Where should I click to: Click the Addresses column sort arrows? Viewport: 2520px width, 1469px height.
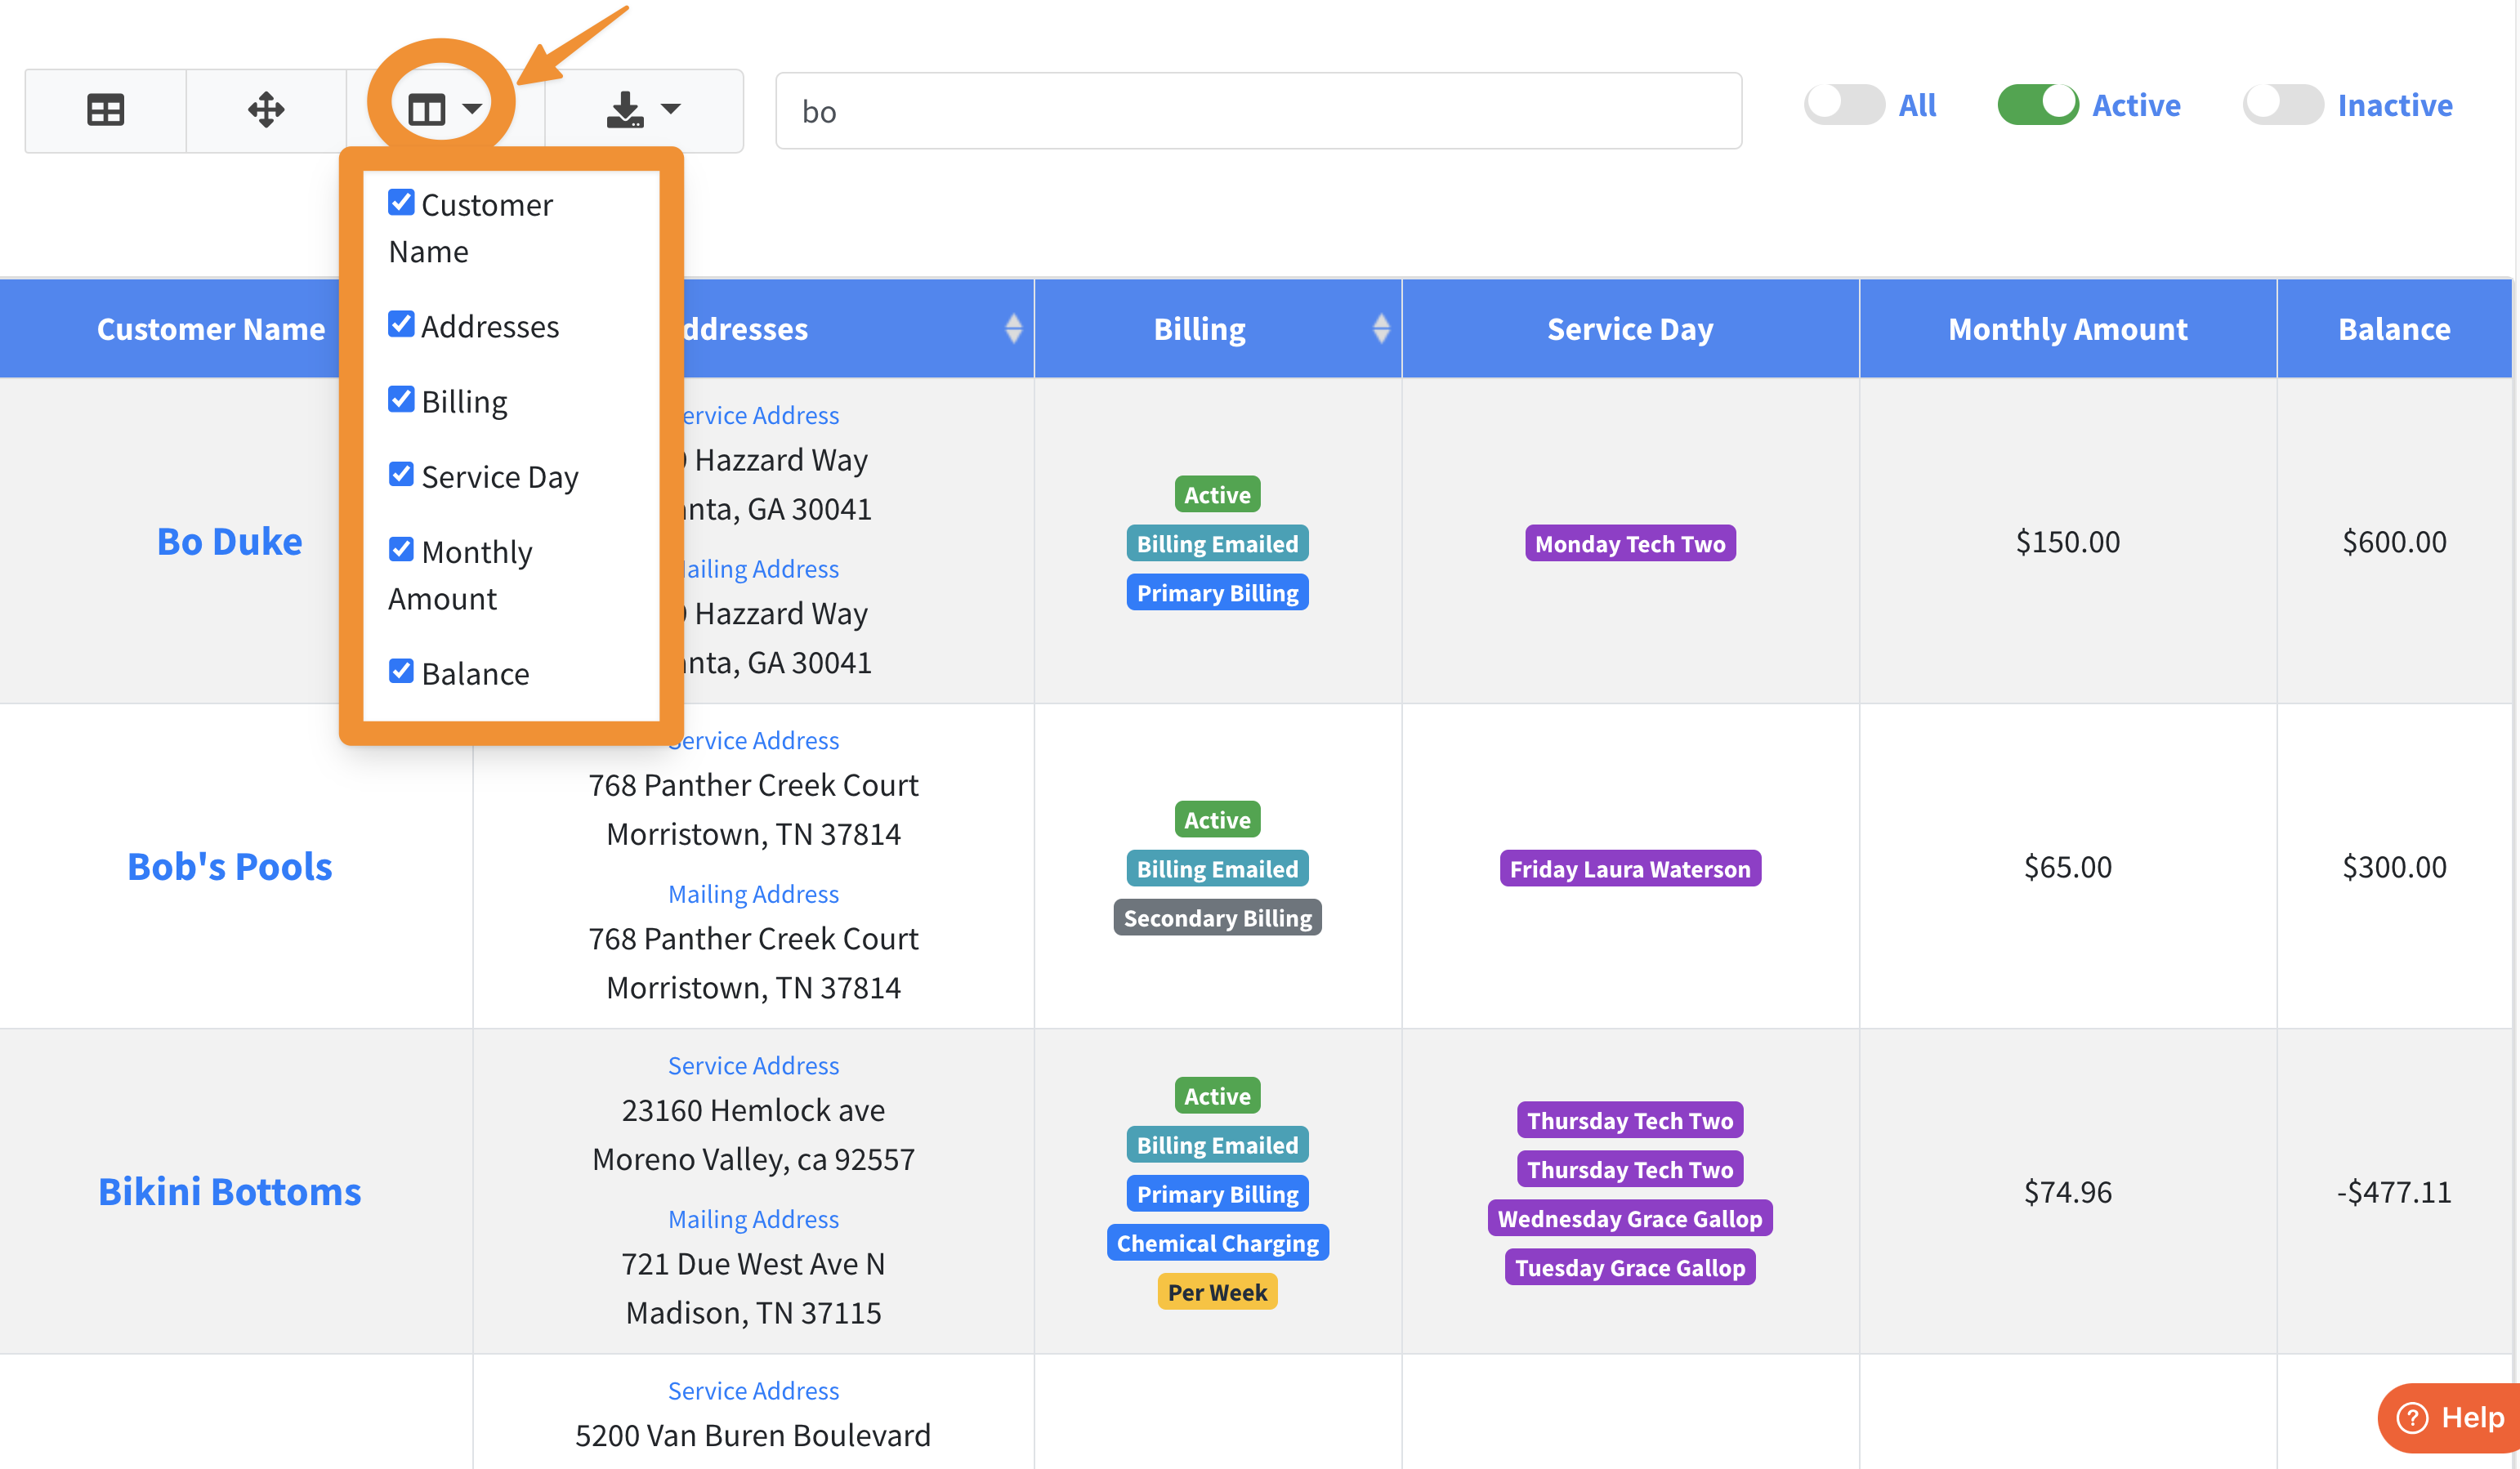(1013, 329)
